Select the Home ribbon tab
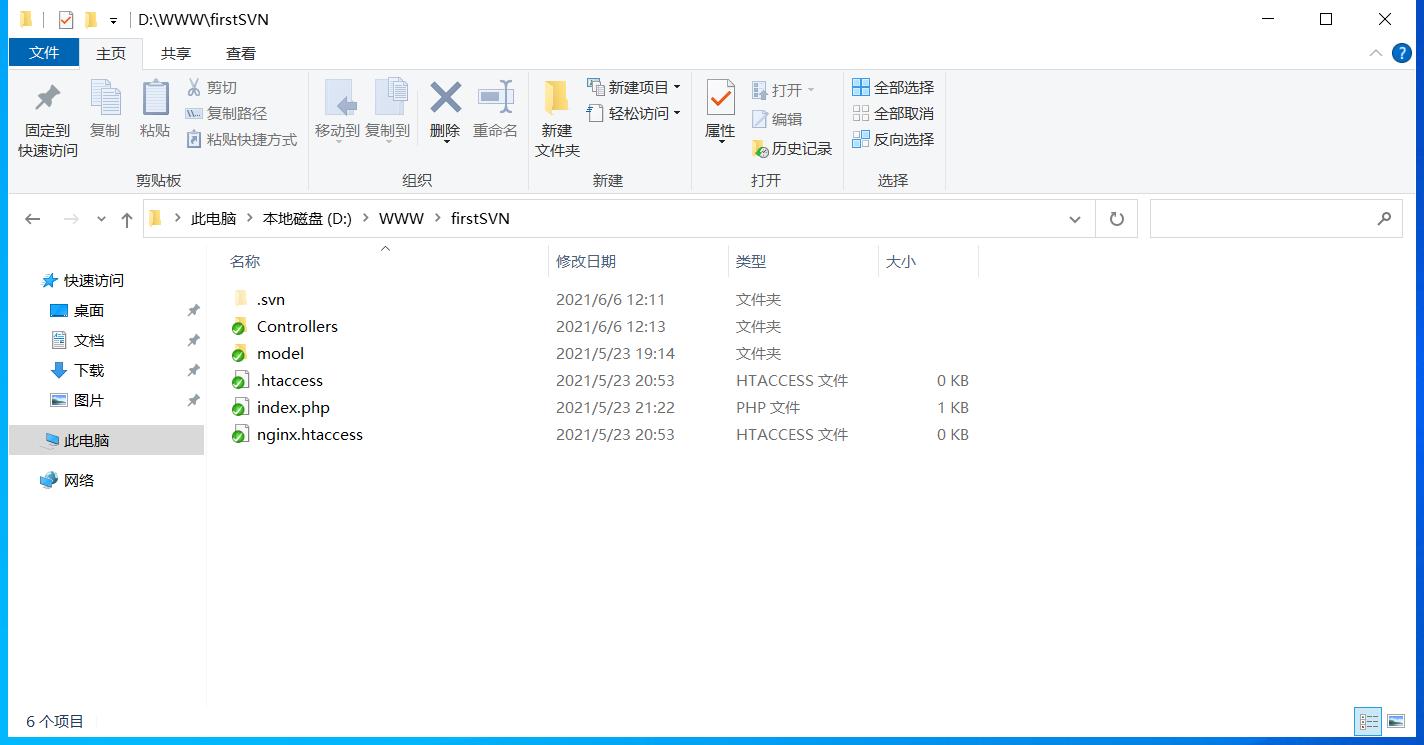Screen dimensions: 1424x745 coord(111,54)
